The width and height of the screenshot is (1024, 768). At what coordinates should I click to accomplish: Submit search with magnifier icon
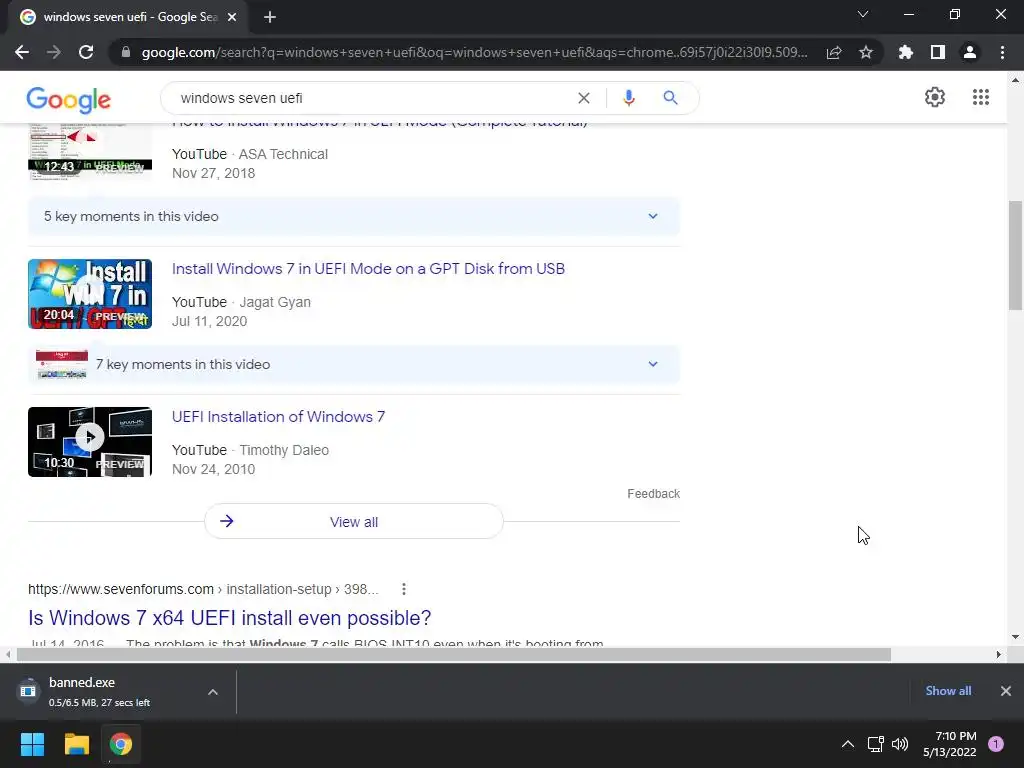[671, 98]
